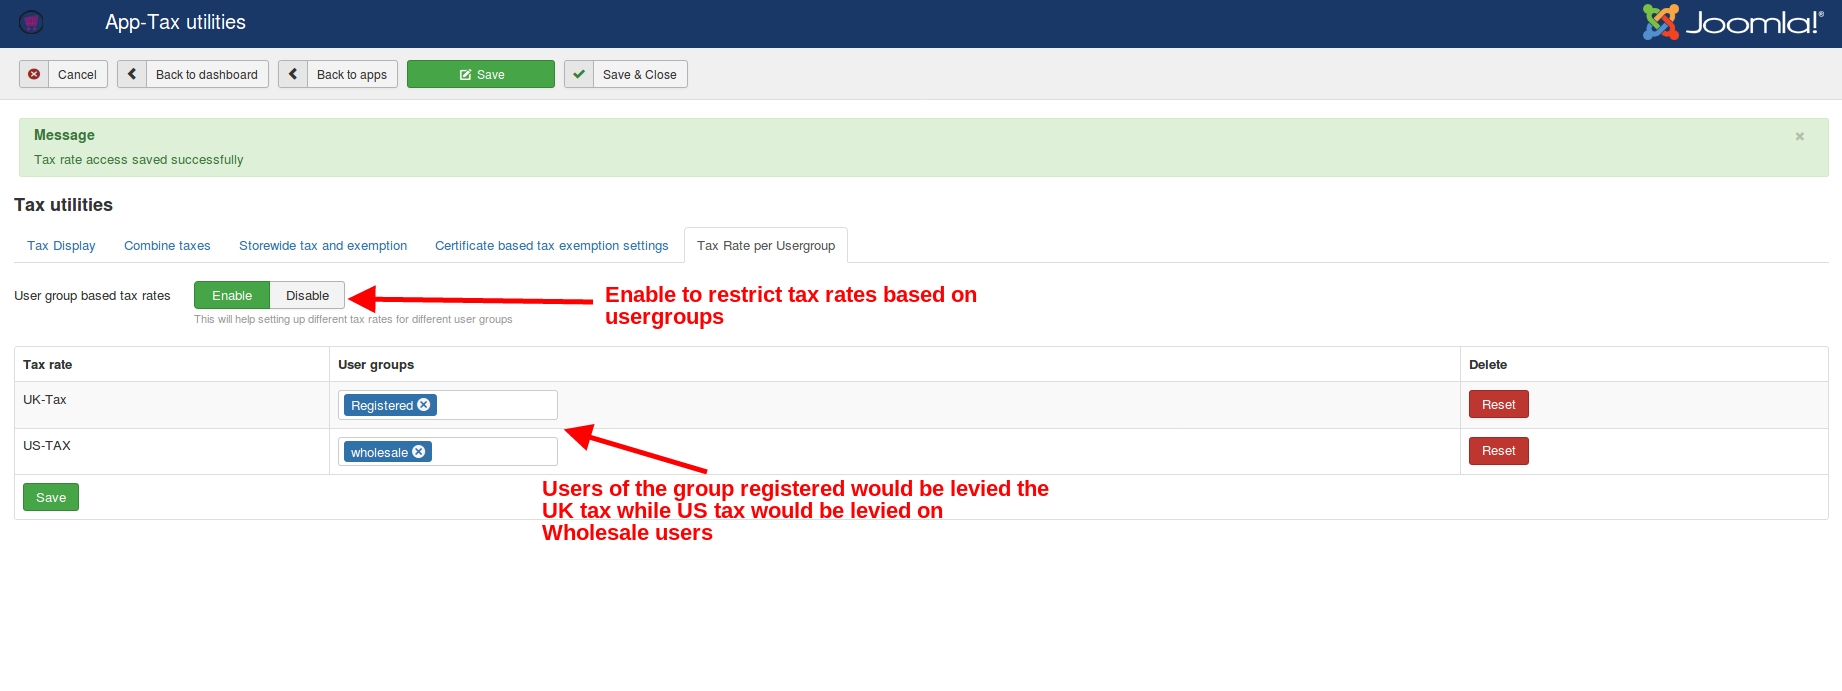Screen dimensions: 1842x691
Task: Open the UK-Tax user groups selector
Action: (495, 405)
